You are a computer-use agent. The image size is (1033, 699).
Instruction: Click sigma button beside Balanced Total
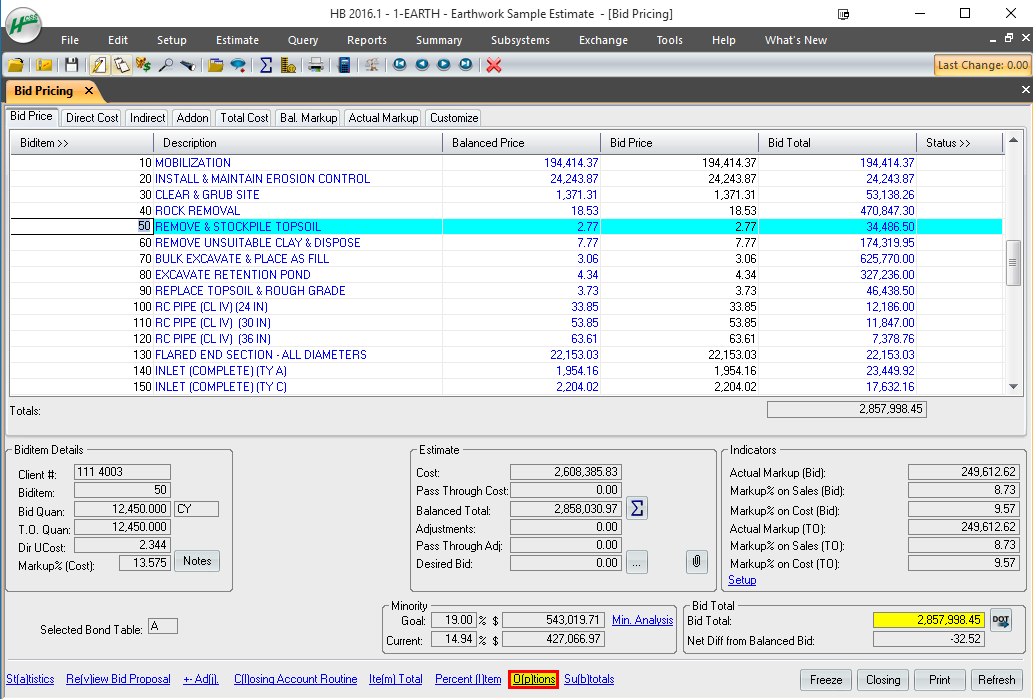point(636,508)
